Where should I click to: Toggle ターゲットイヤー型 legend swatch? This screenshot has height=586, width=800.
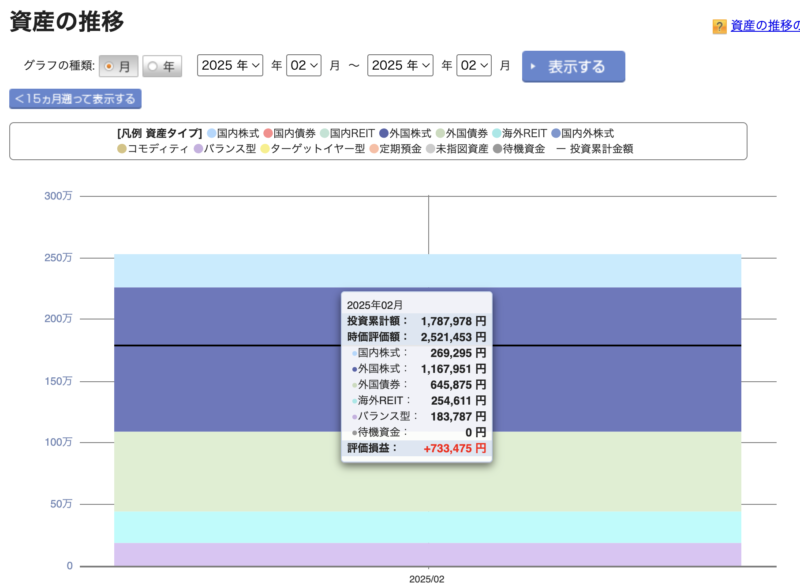tap(265, 149)
